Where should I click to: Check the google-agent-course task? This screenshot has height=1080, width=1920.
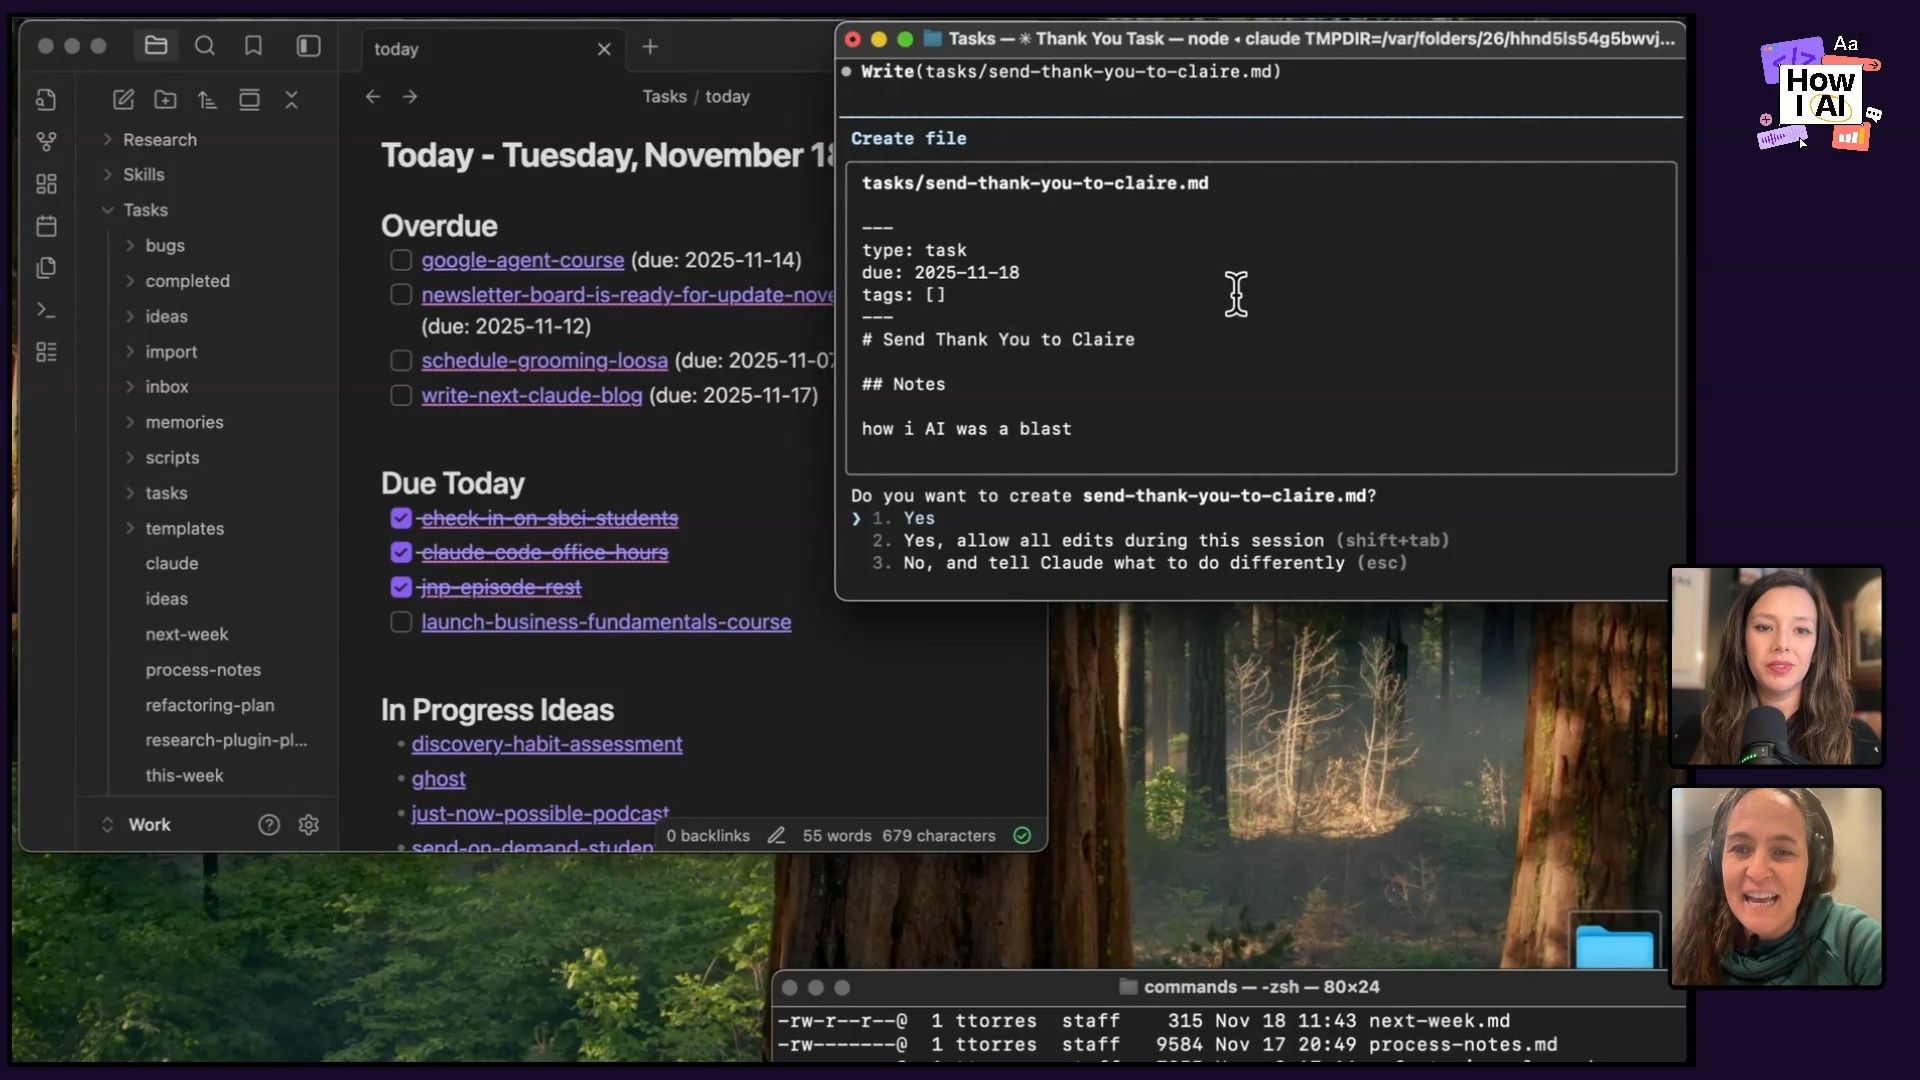coord(401,260)
